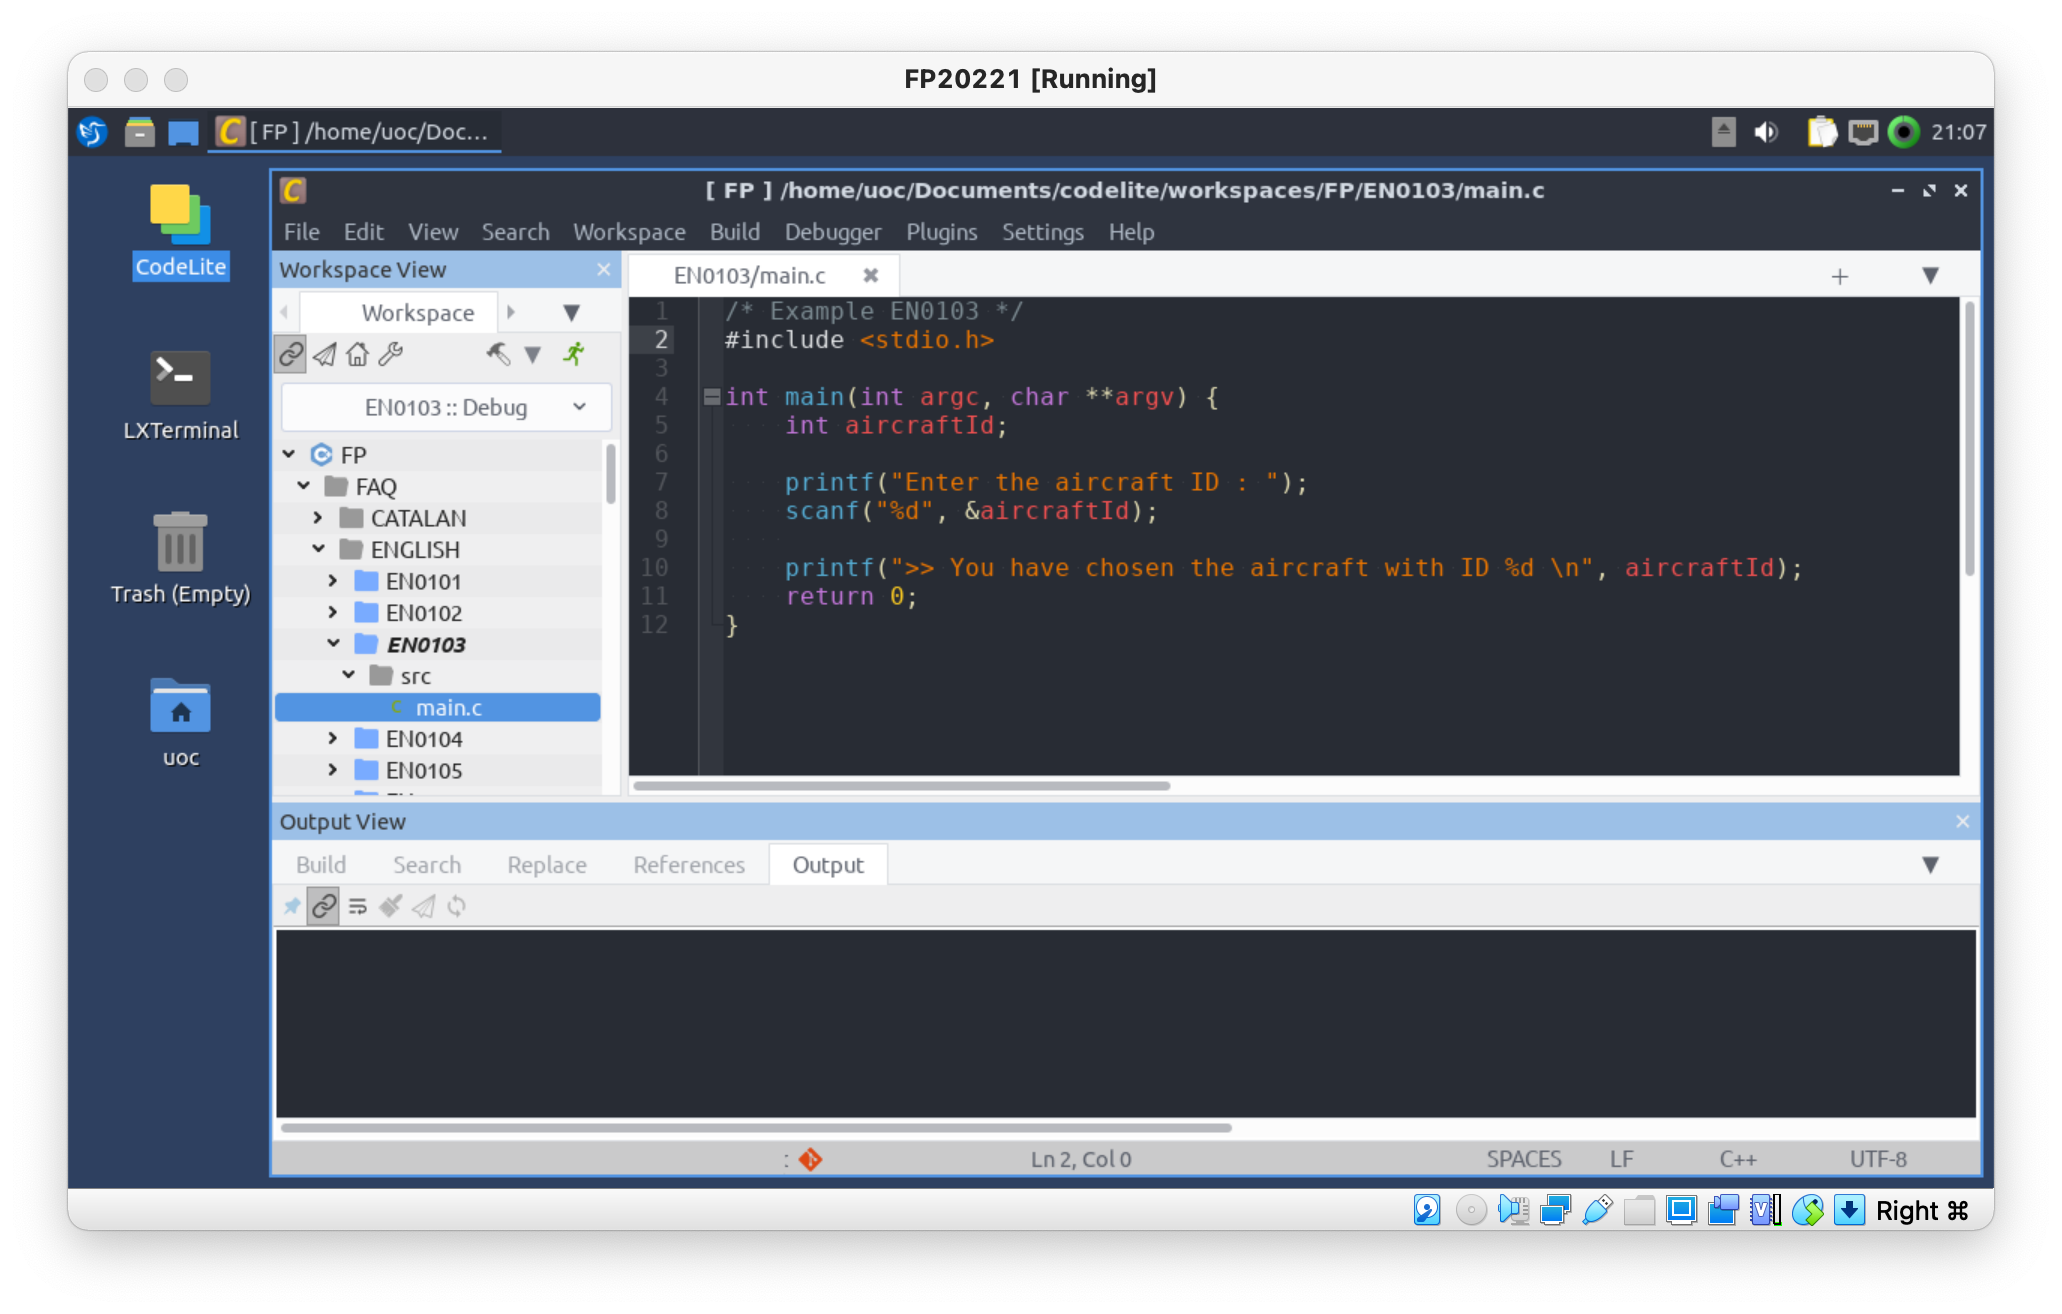Toggle scroll-lock chain button in Output View toolbar
This screenshot has width=2062, height=1314.
[323, 906]
